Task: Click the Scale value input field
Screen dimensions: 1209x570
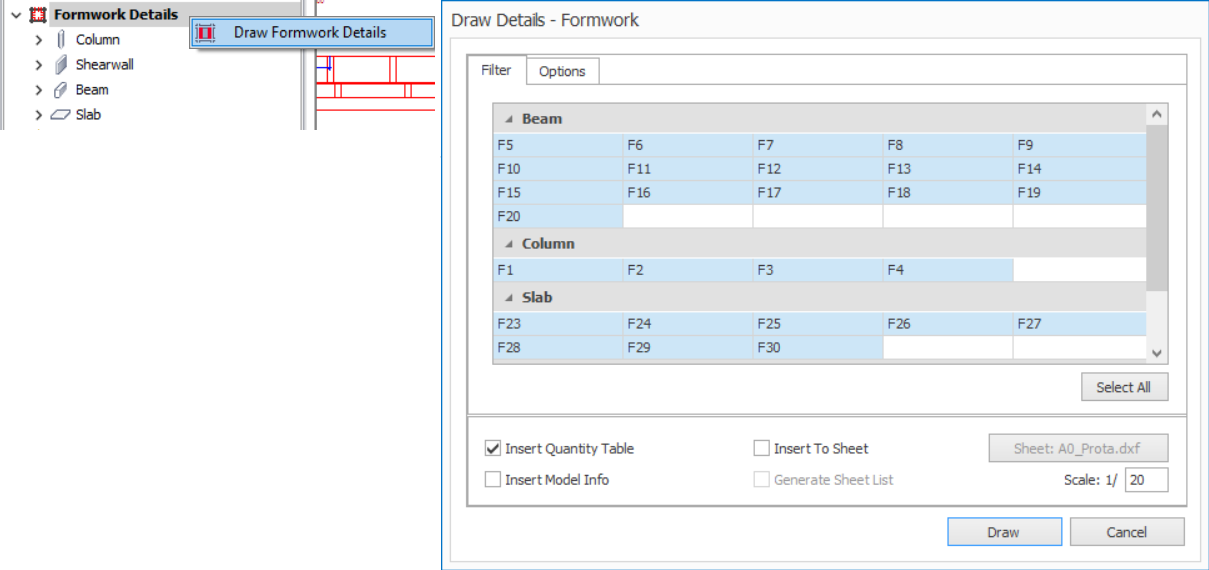Action: coord(1146,480)
